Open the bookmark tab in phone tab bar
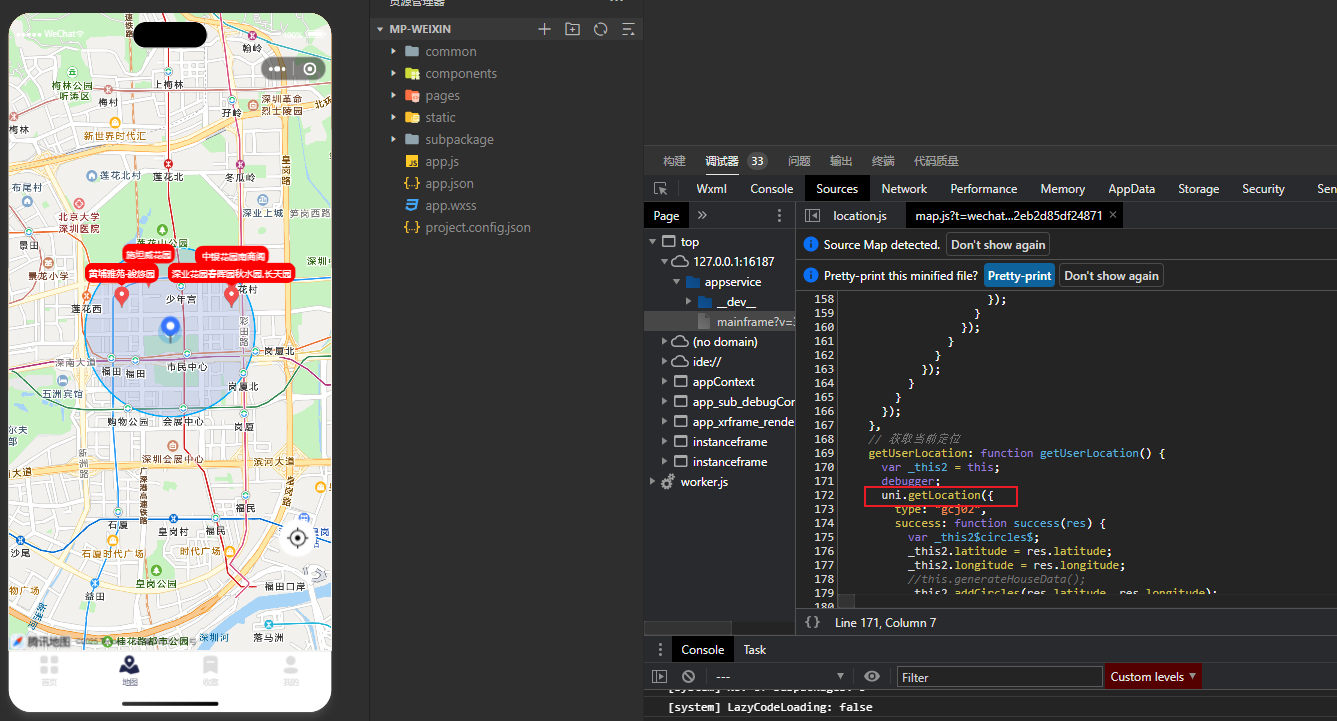 (210, 670)
